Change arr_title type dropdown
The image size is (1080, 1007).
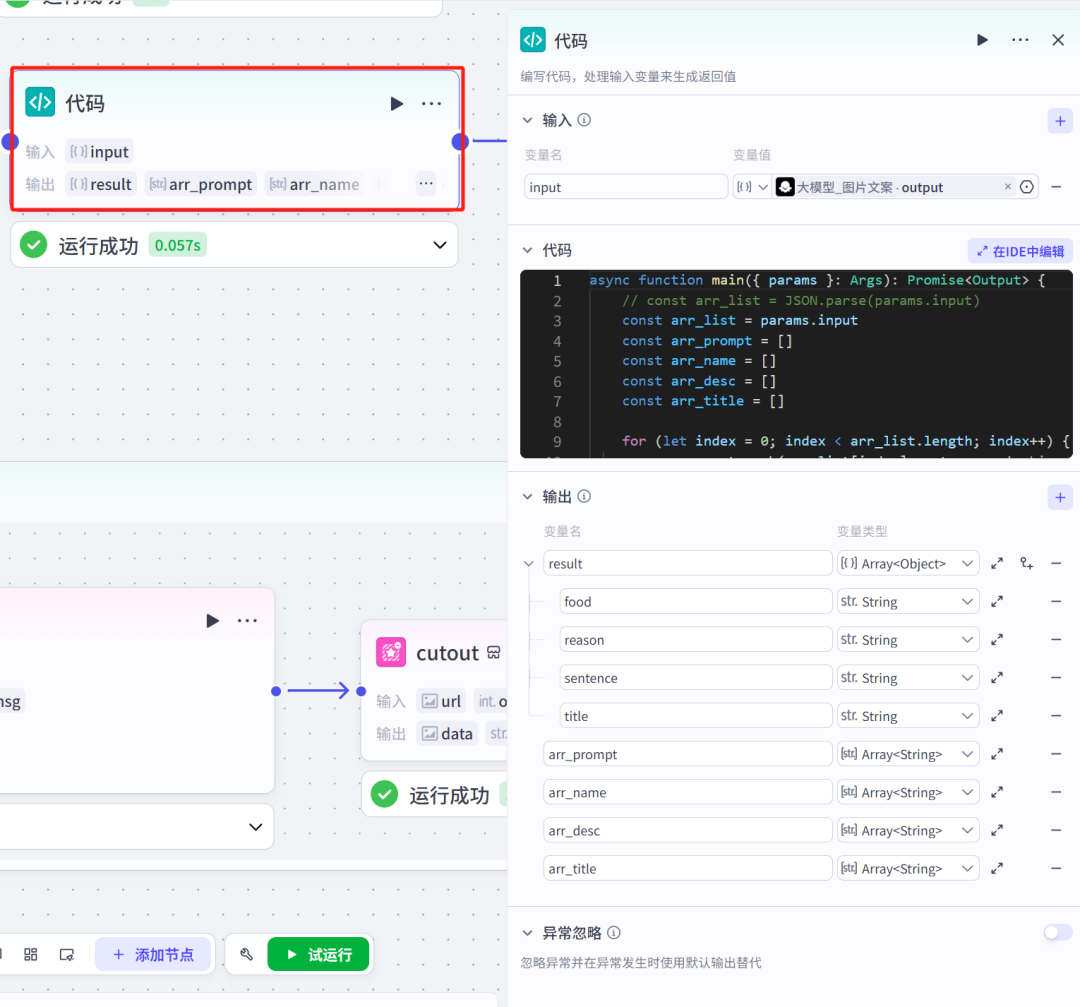[x=908, y=869]
